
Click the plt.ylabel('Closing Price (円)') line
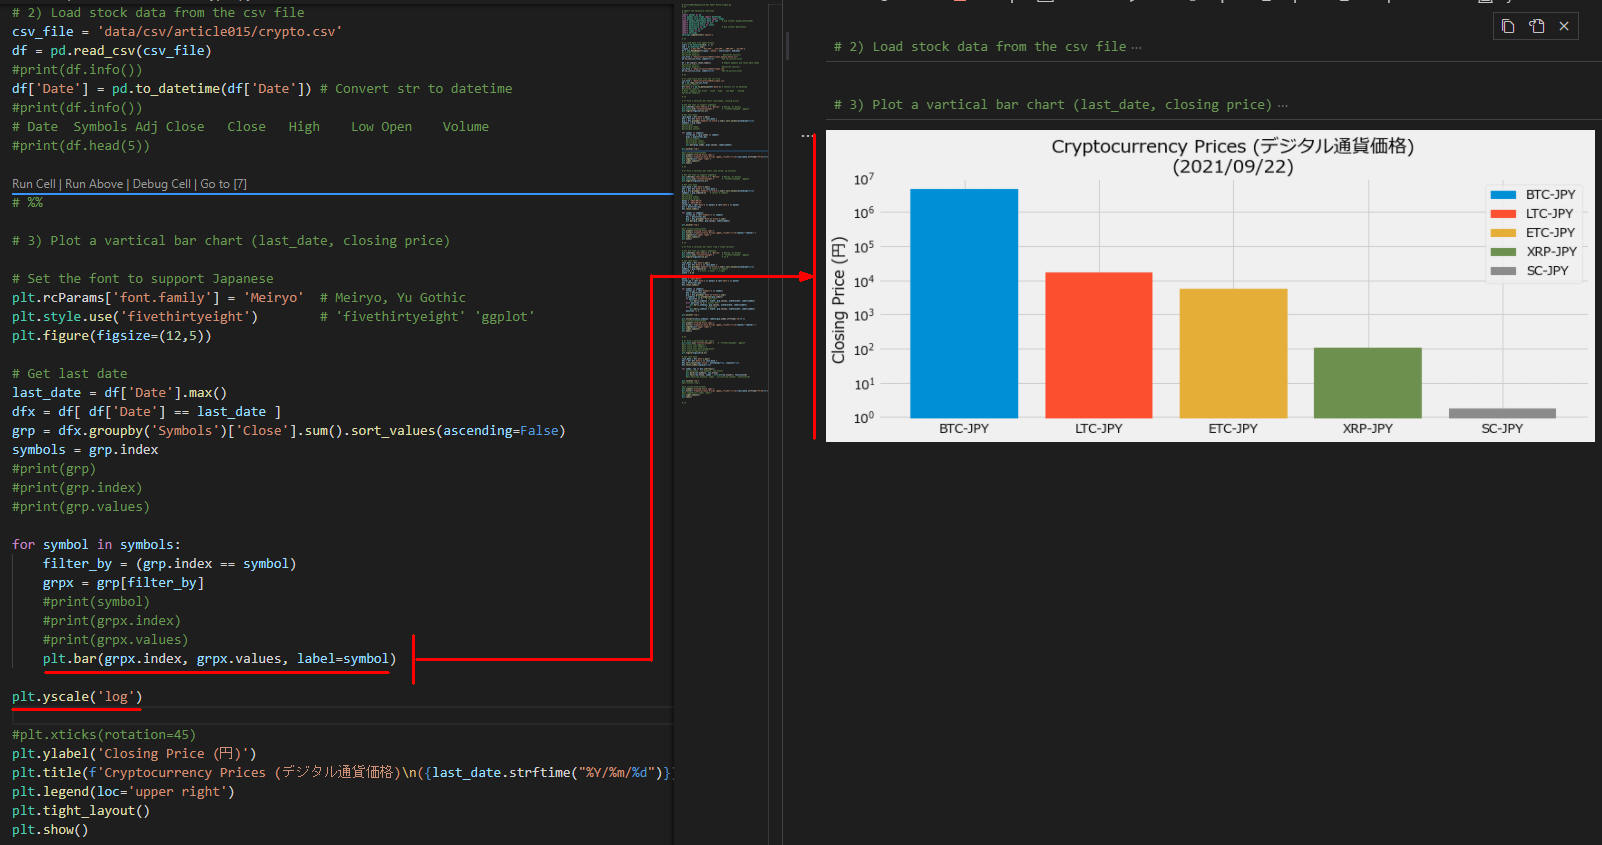(x=135, y=754)
